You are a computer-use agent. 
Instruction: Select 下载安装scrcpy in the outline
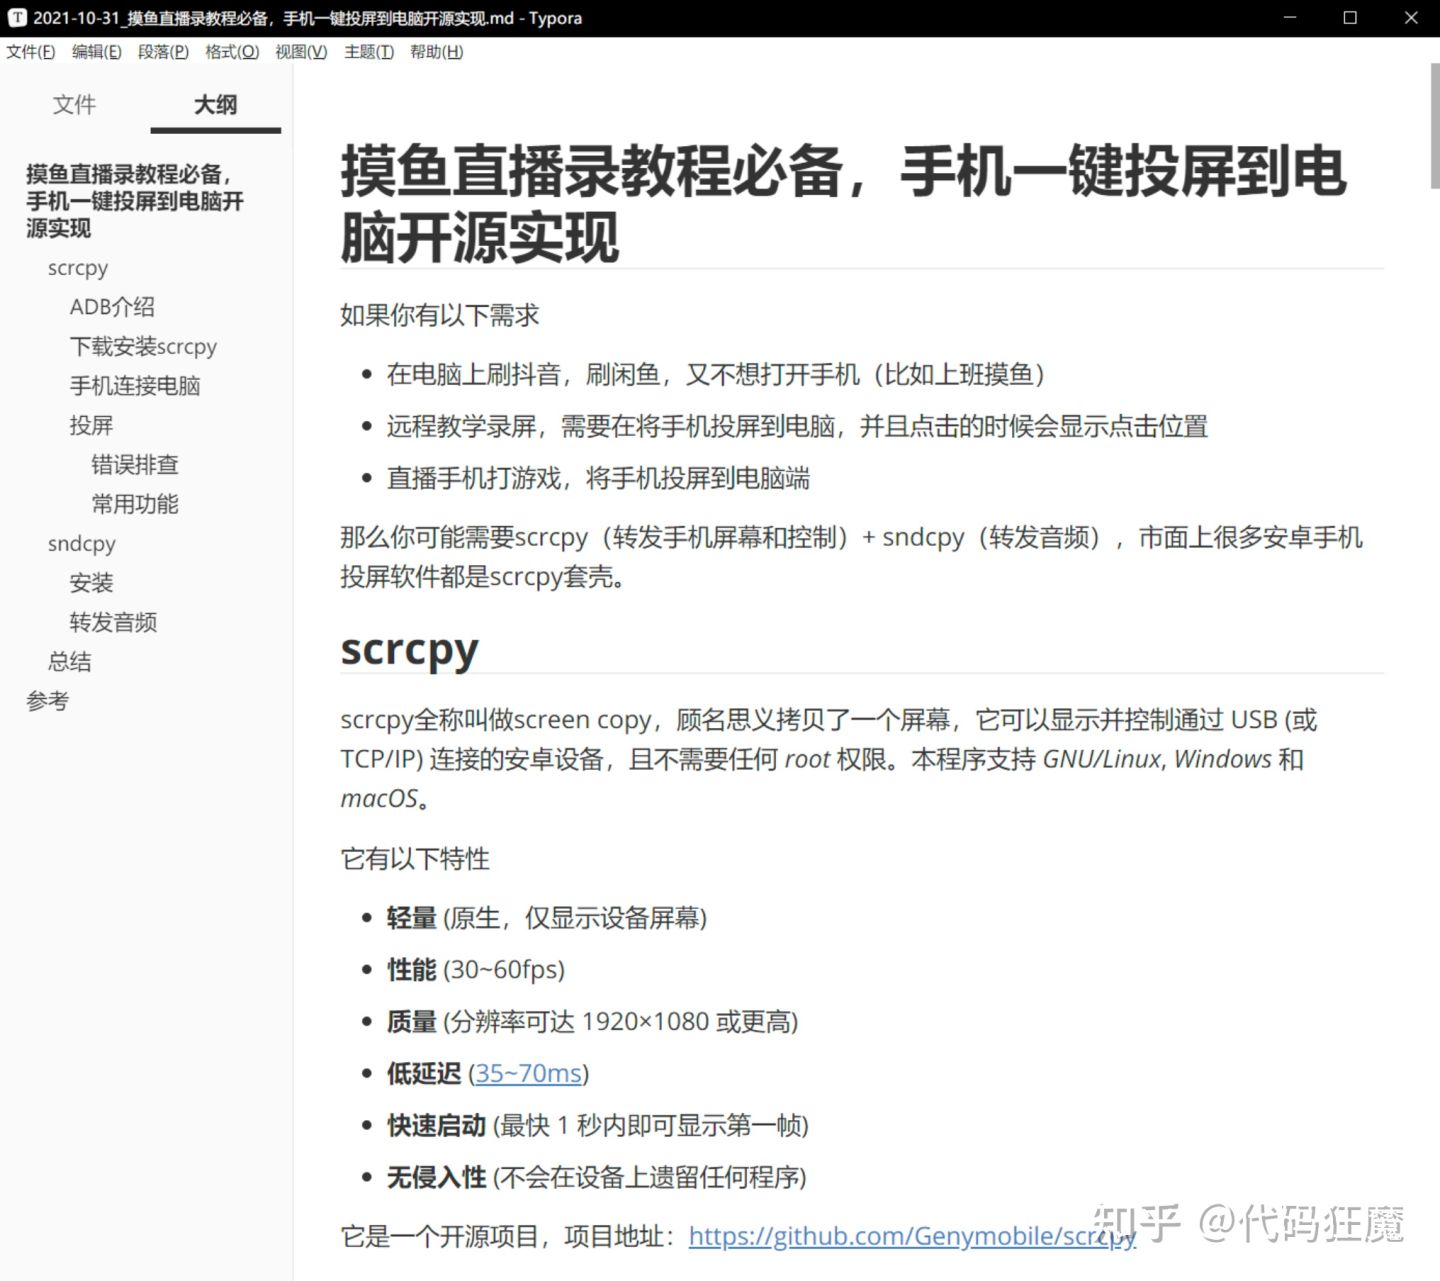143,347
